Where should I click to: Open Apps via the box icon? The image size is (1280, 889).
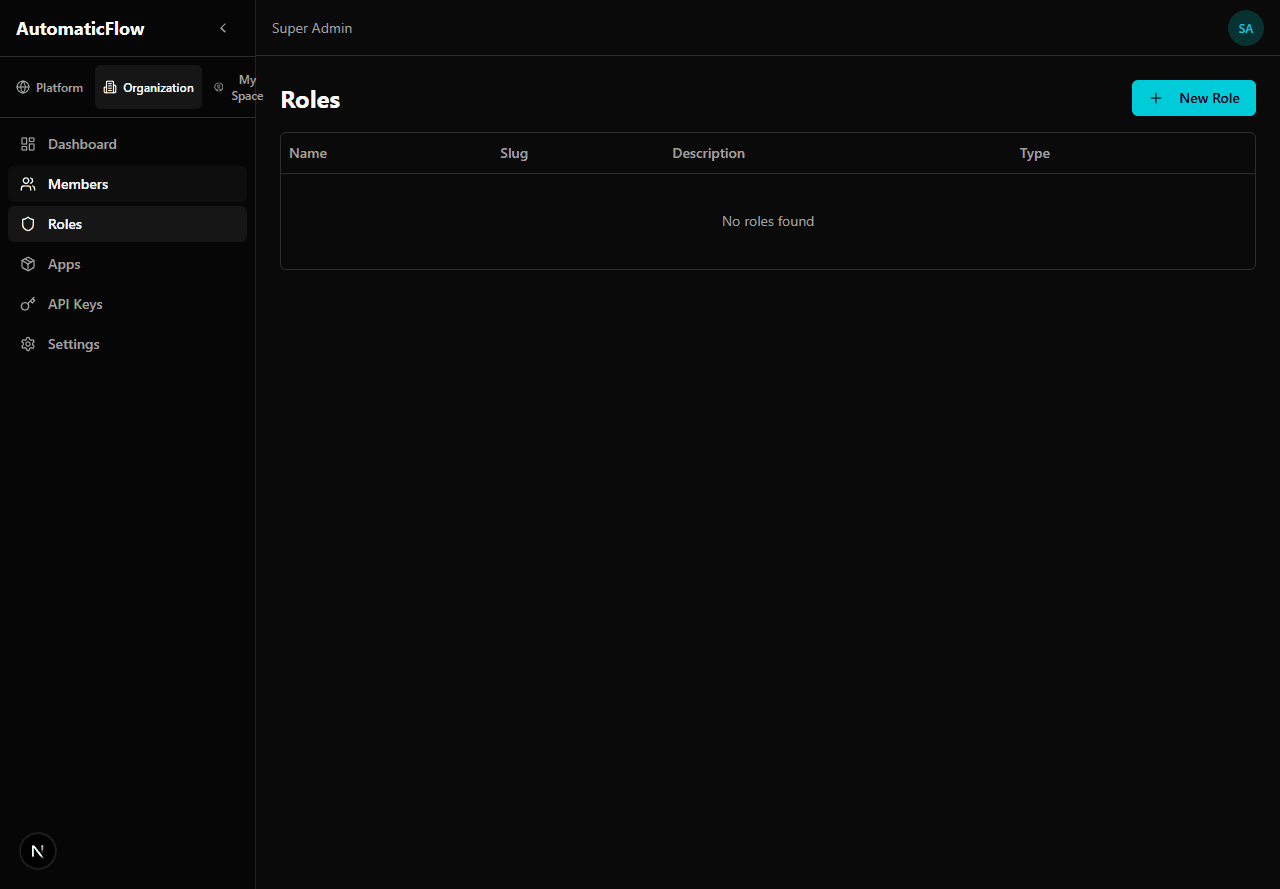click(28, 264)
